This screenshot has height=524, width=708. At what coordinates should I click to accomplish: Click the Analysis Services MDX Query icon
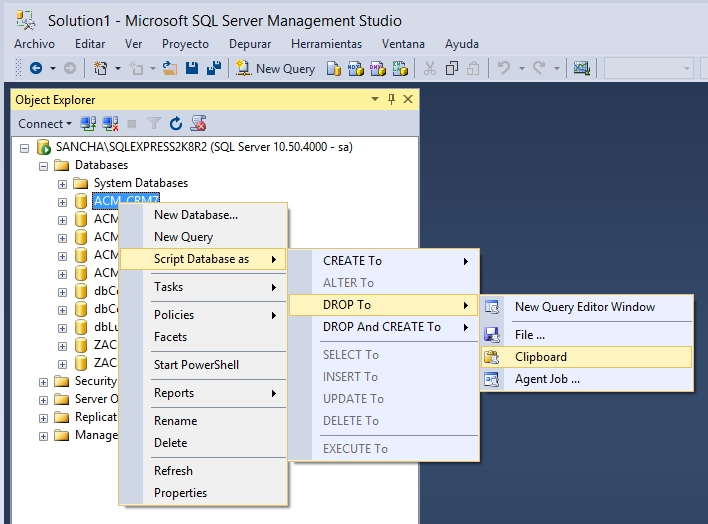[x=356, y=68]
